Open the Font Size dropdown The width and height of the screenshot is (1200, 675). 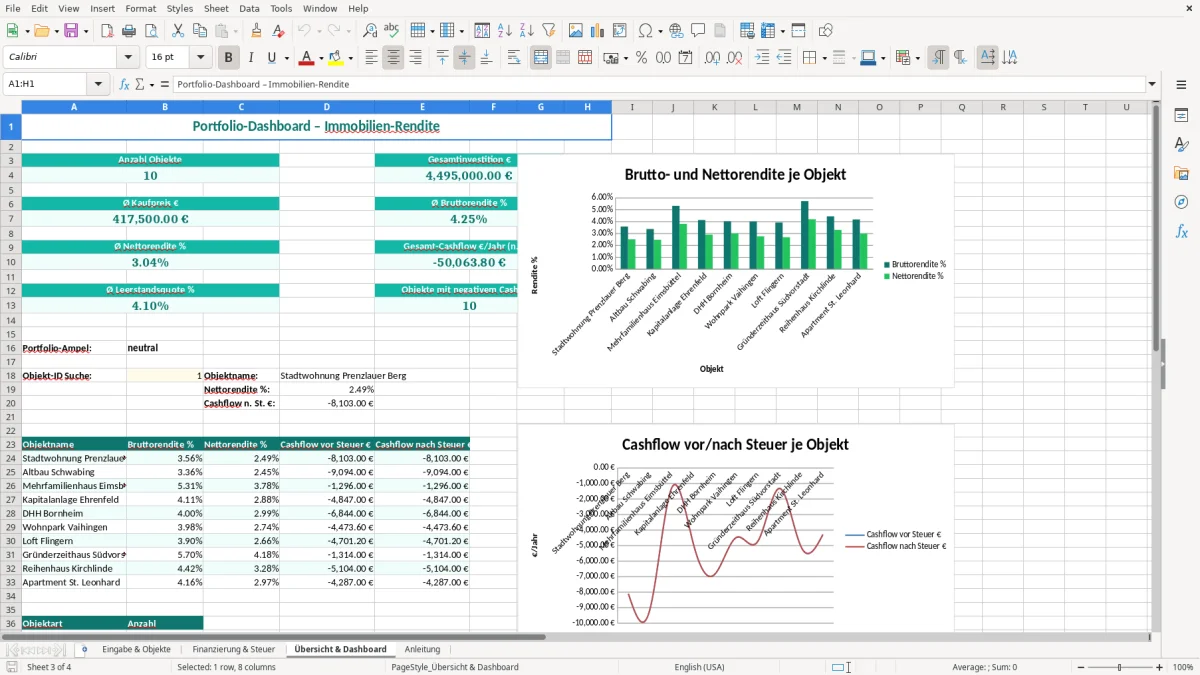(201, 58)
